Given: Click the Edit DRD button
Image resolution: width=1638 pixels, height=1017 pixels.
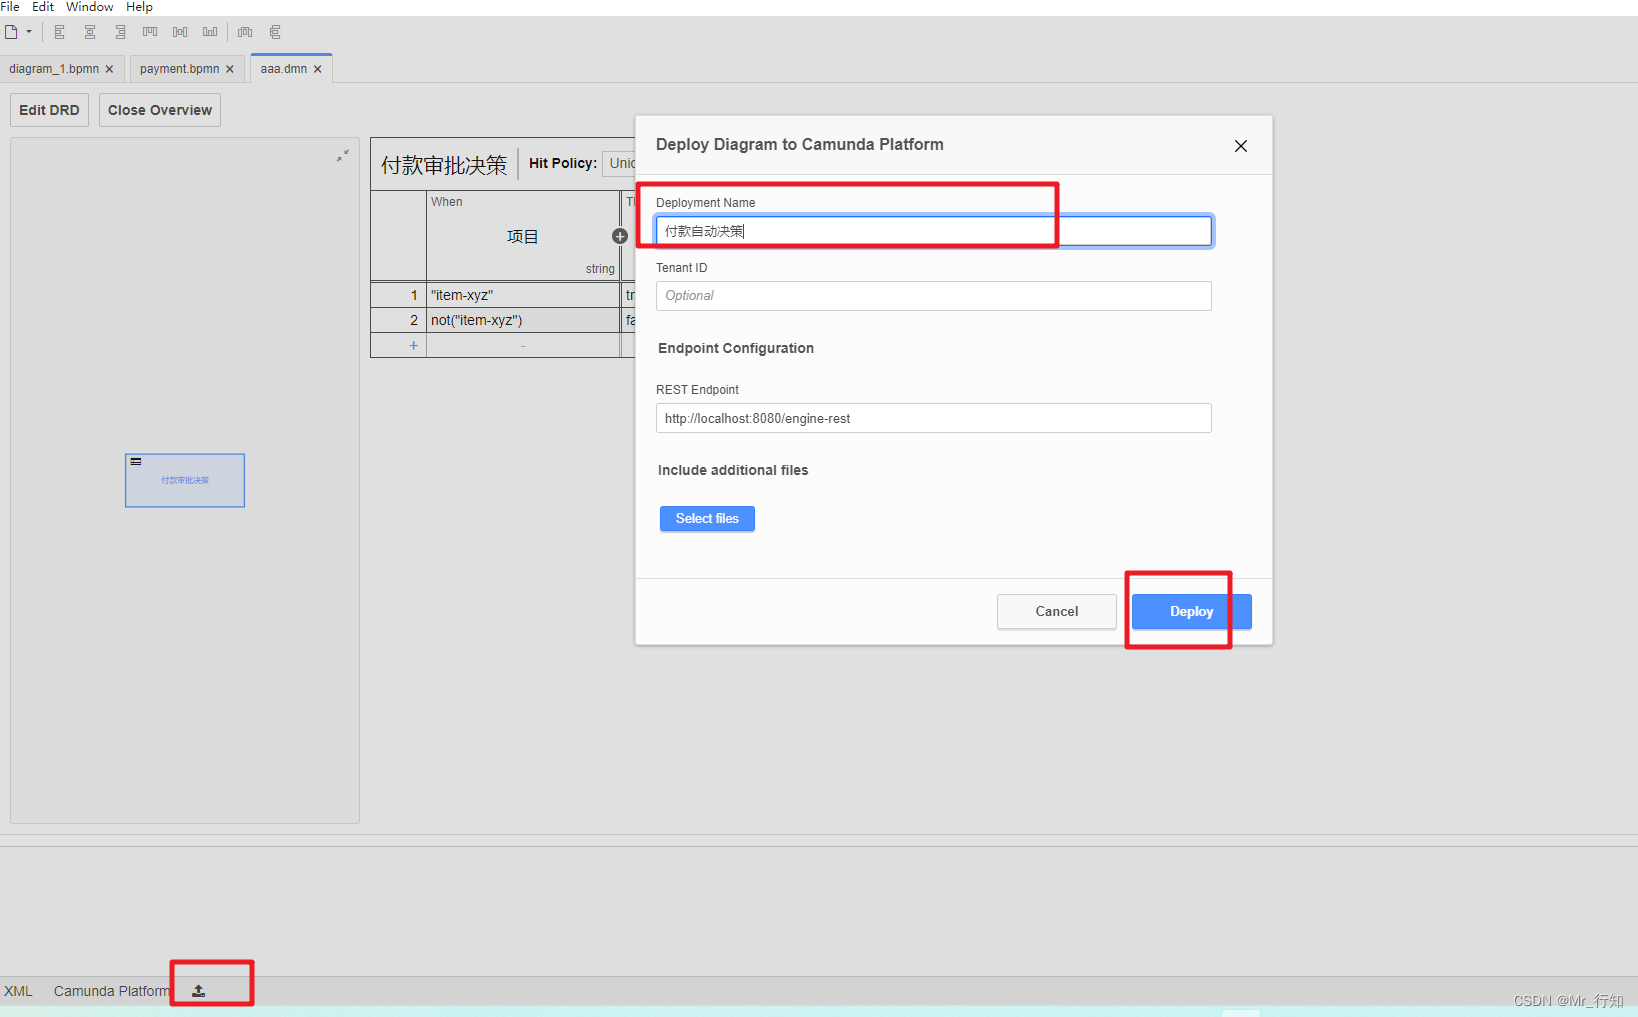Looking at the screenshot, I should [x=49, y=110].
